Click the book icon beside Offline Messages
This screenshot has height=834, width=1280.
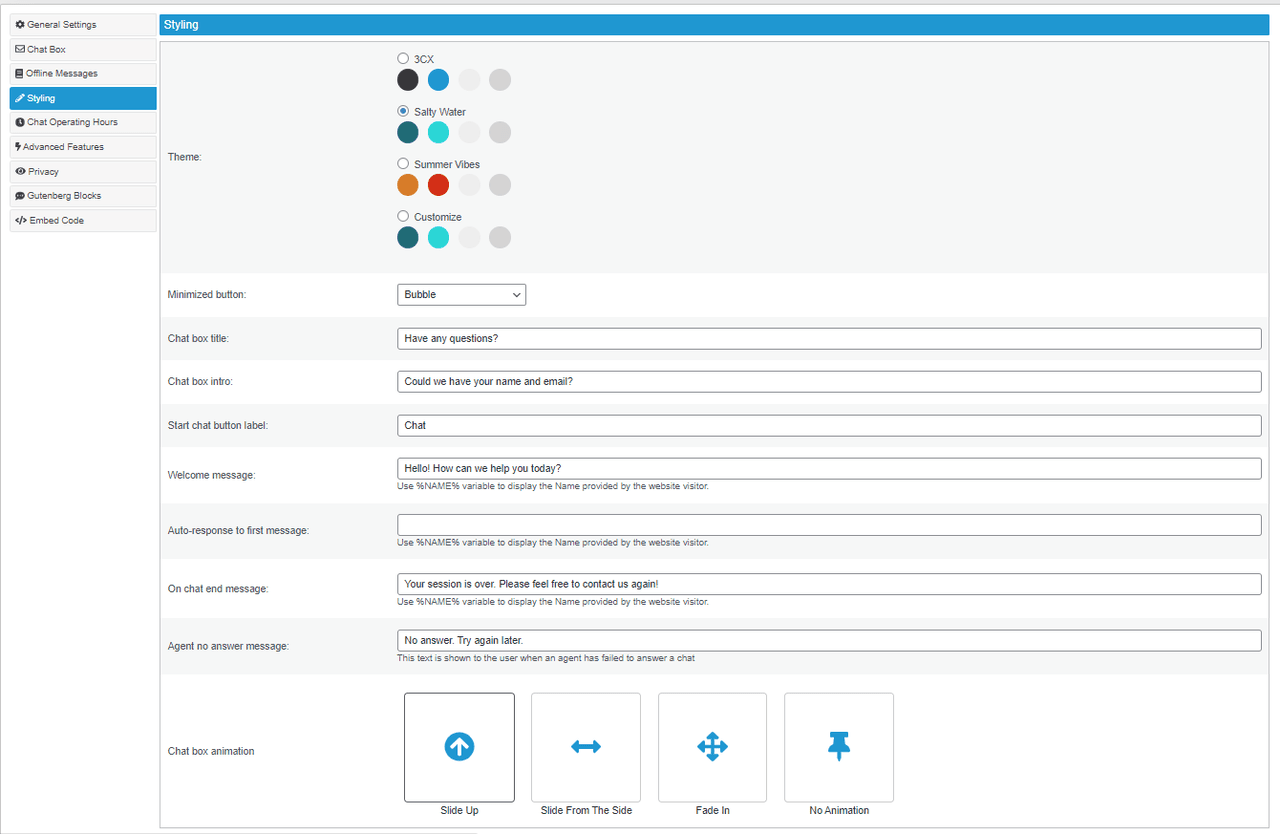point(20,74)
